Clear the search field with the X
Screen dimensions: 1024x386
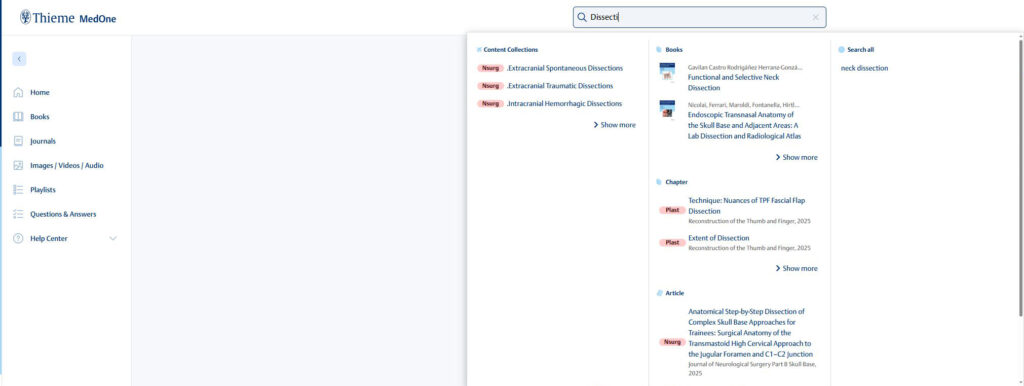816,18
